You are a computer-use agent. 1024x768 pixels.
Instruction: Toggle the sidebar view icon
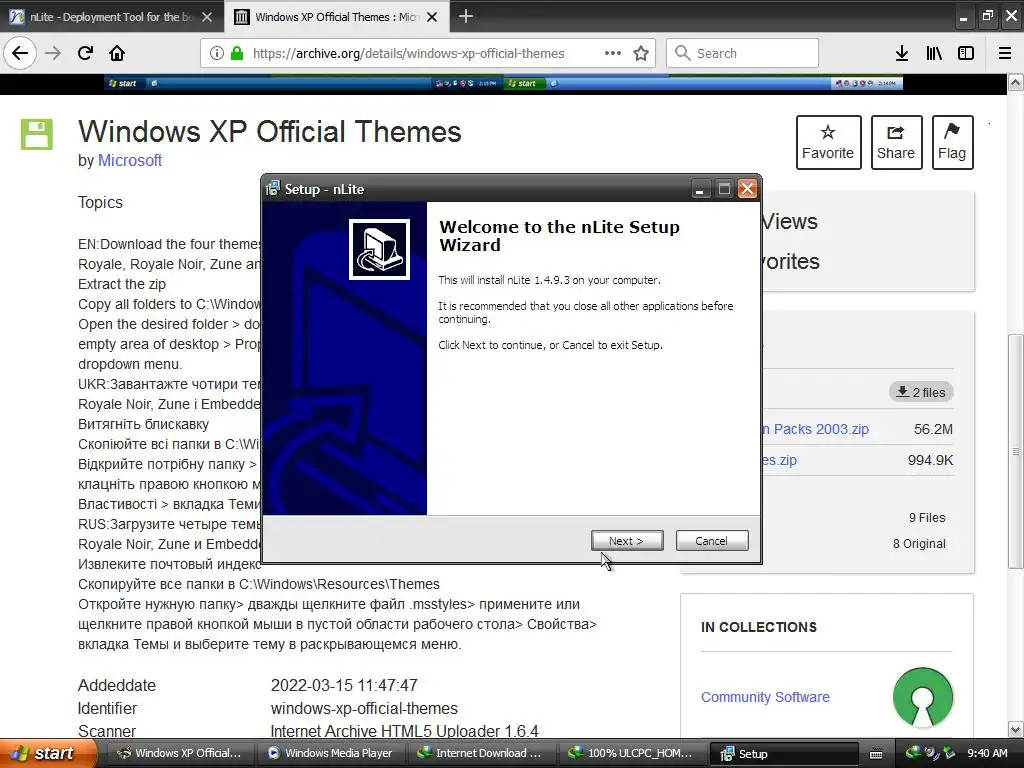tap(966, 54)
